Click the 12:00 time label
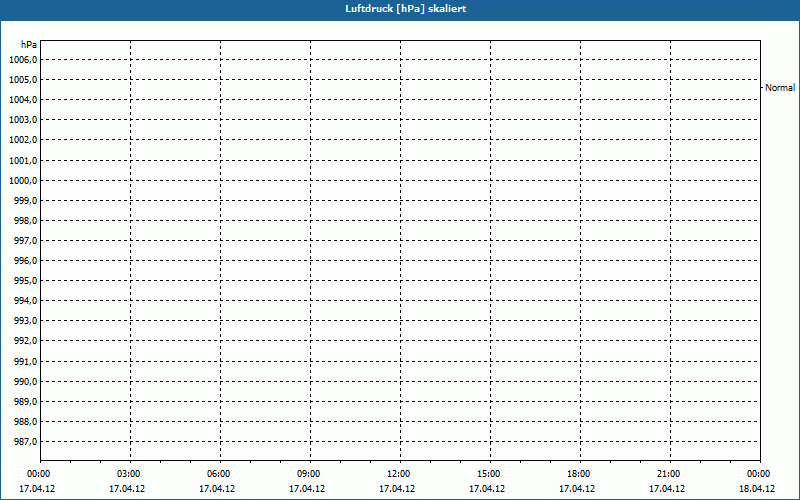800x500 pixels. tap(398, 474)
